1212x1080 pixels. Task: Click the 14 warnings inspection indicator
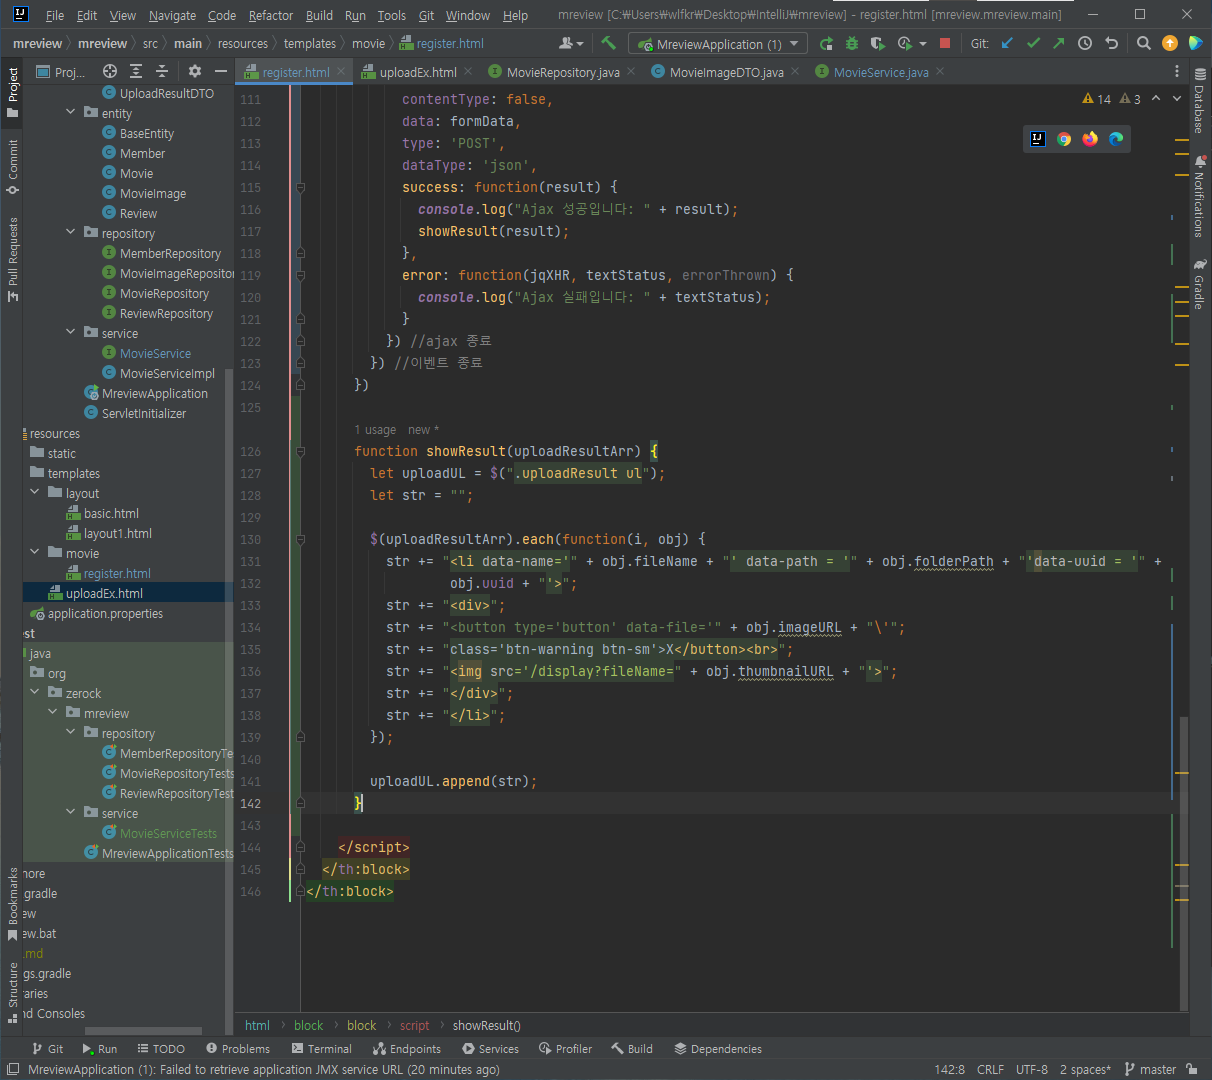coord(1097,99)
